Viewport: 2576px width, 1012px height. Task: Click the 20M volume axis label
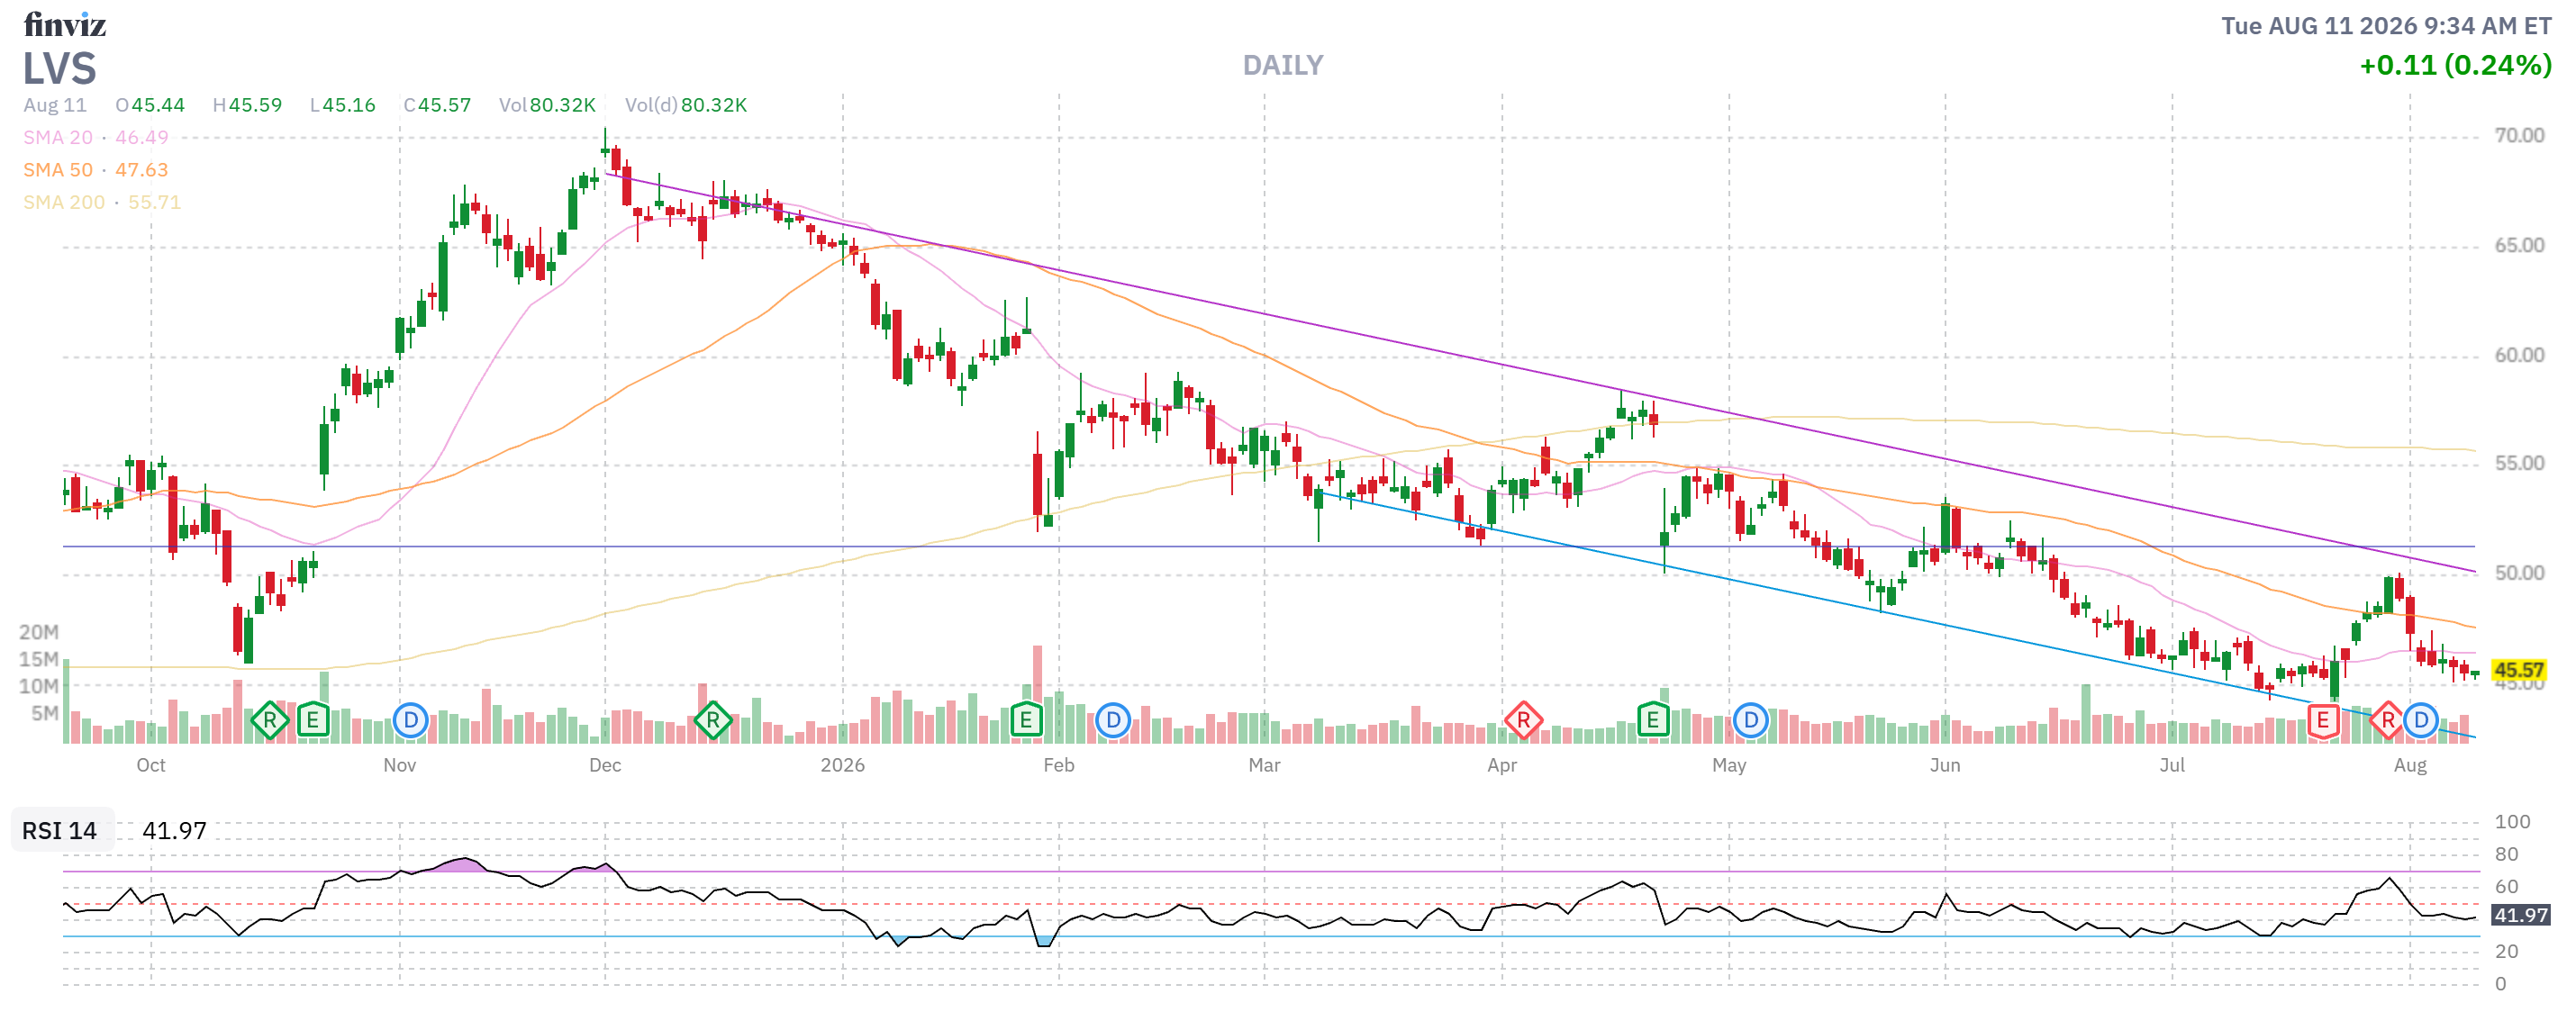tap(39, 631)
